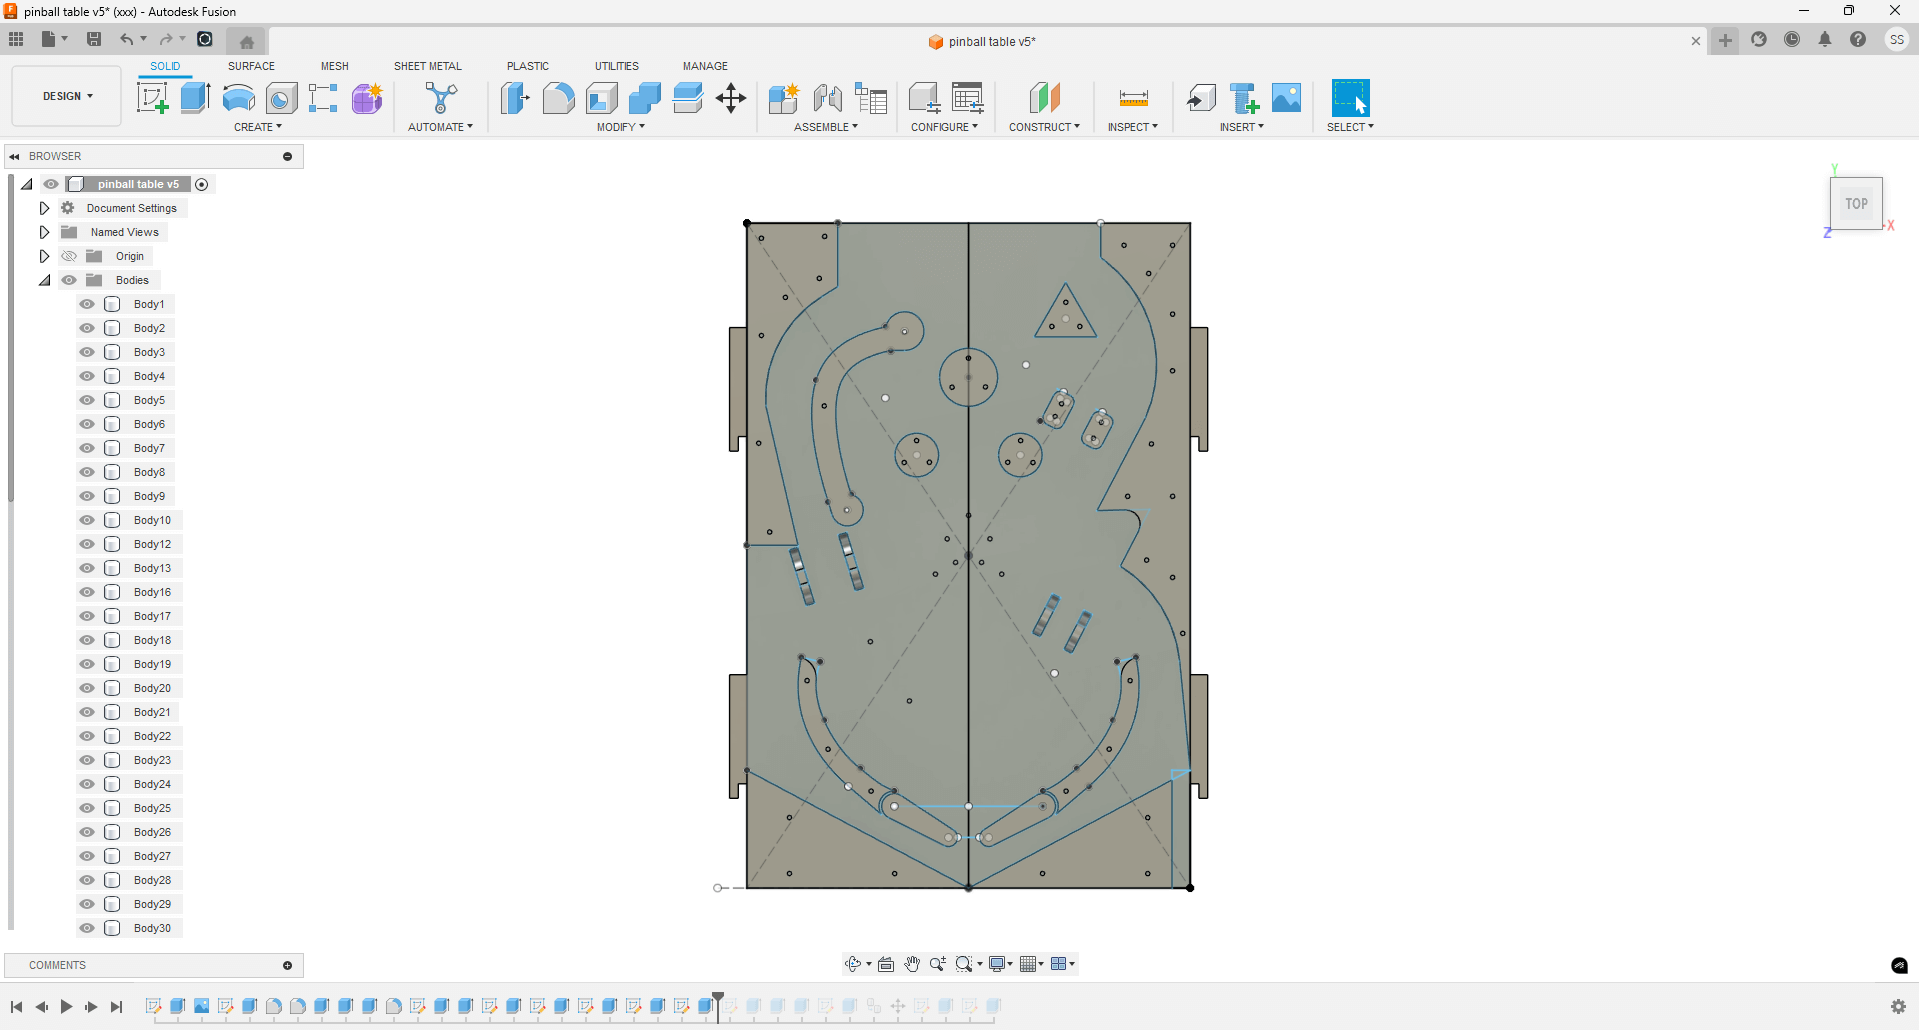Select the Fillet tool
The image size is (1919, 1030).
558,98
